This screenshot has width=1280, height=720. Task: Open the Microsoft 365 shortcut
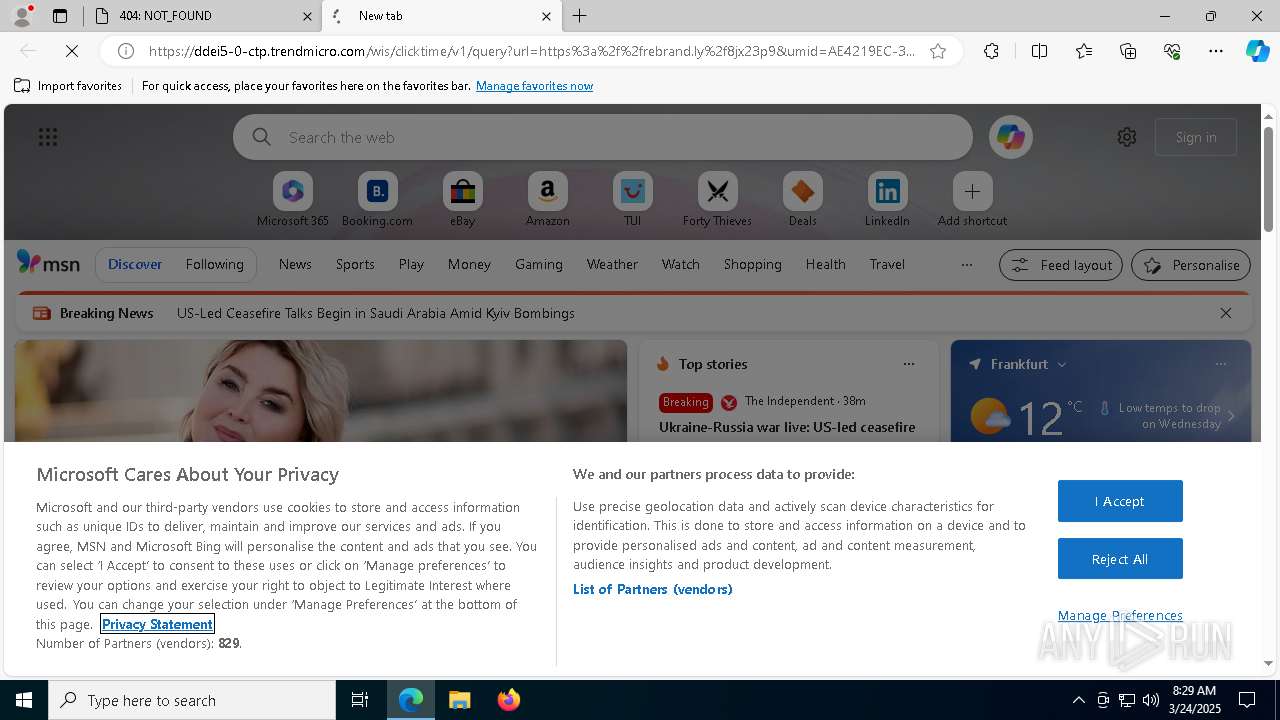[293, 200]
